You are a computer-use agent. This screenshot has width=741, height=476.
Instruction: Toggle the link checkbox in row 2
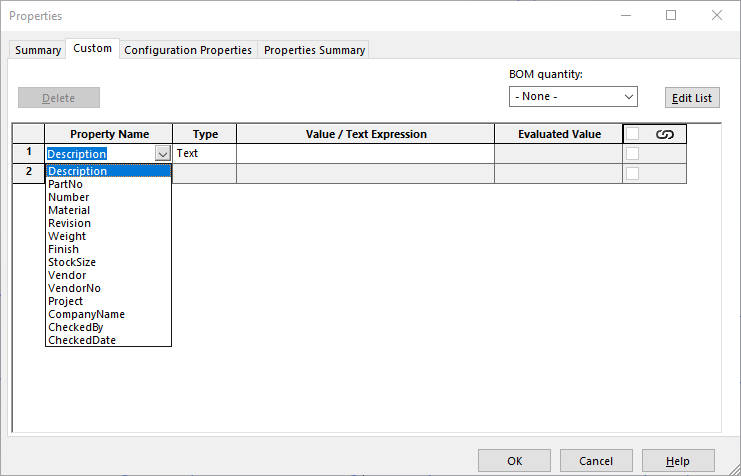pyautogui.click(x=632, y=174)
